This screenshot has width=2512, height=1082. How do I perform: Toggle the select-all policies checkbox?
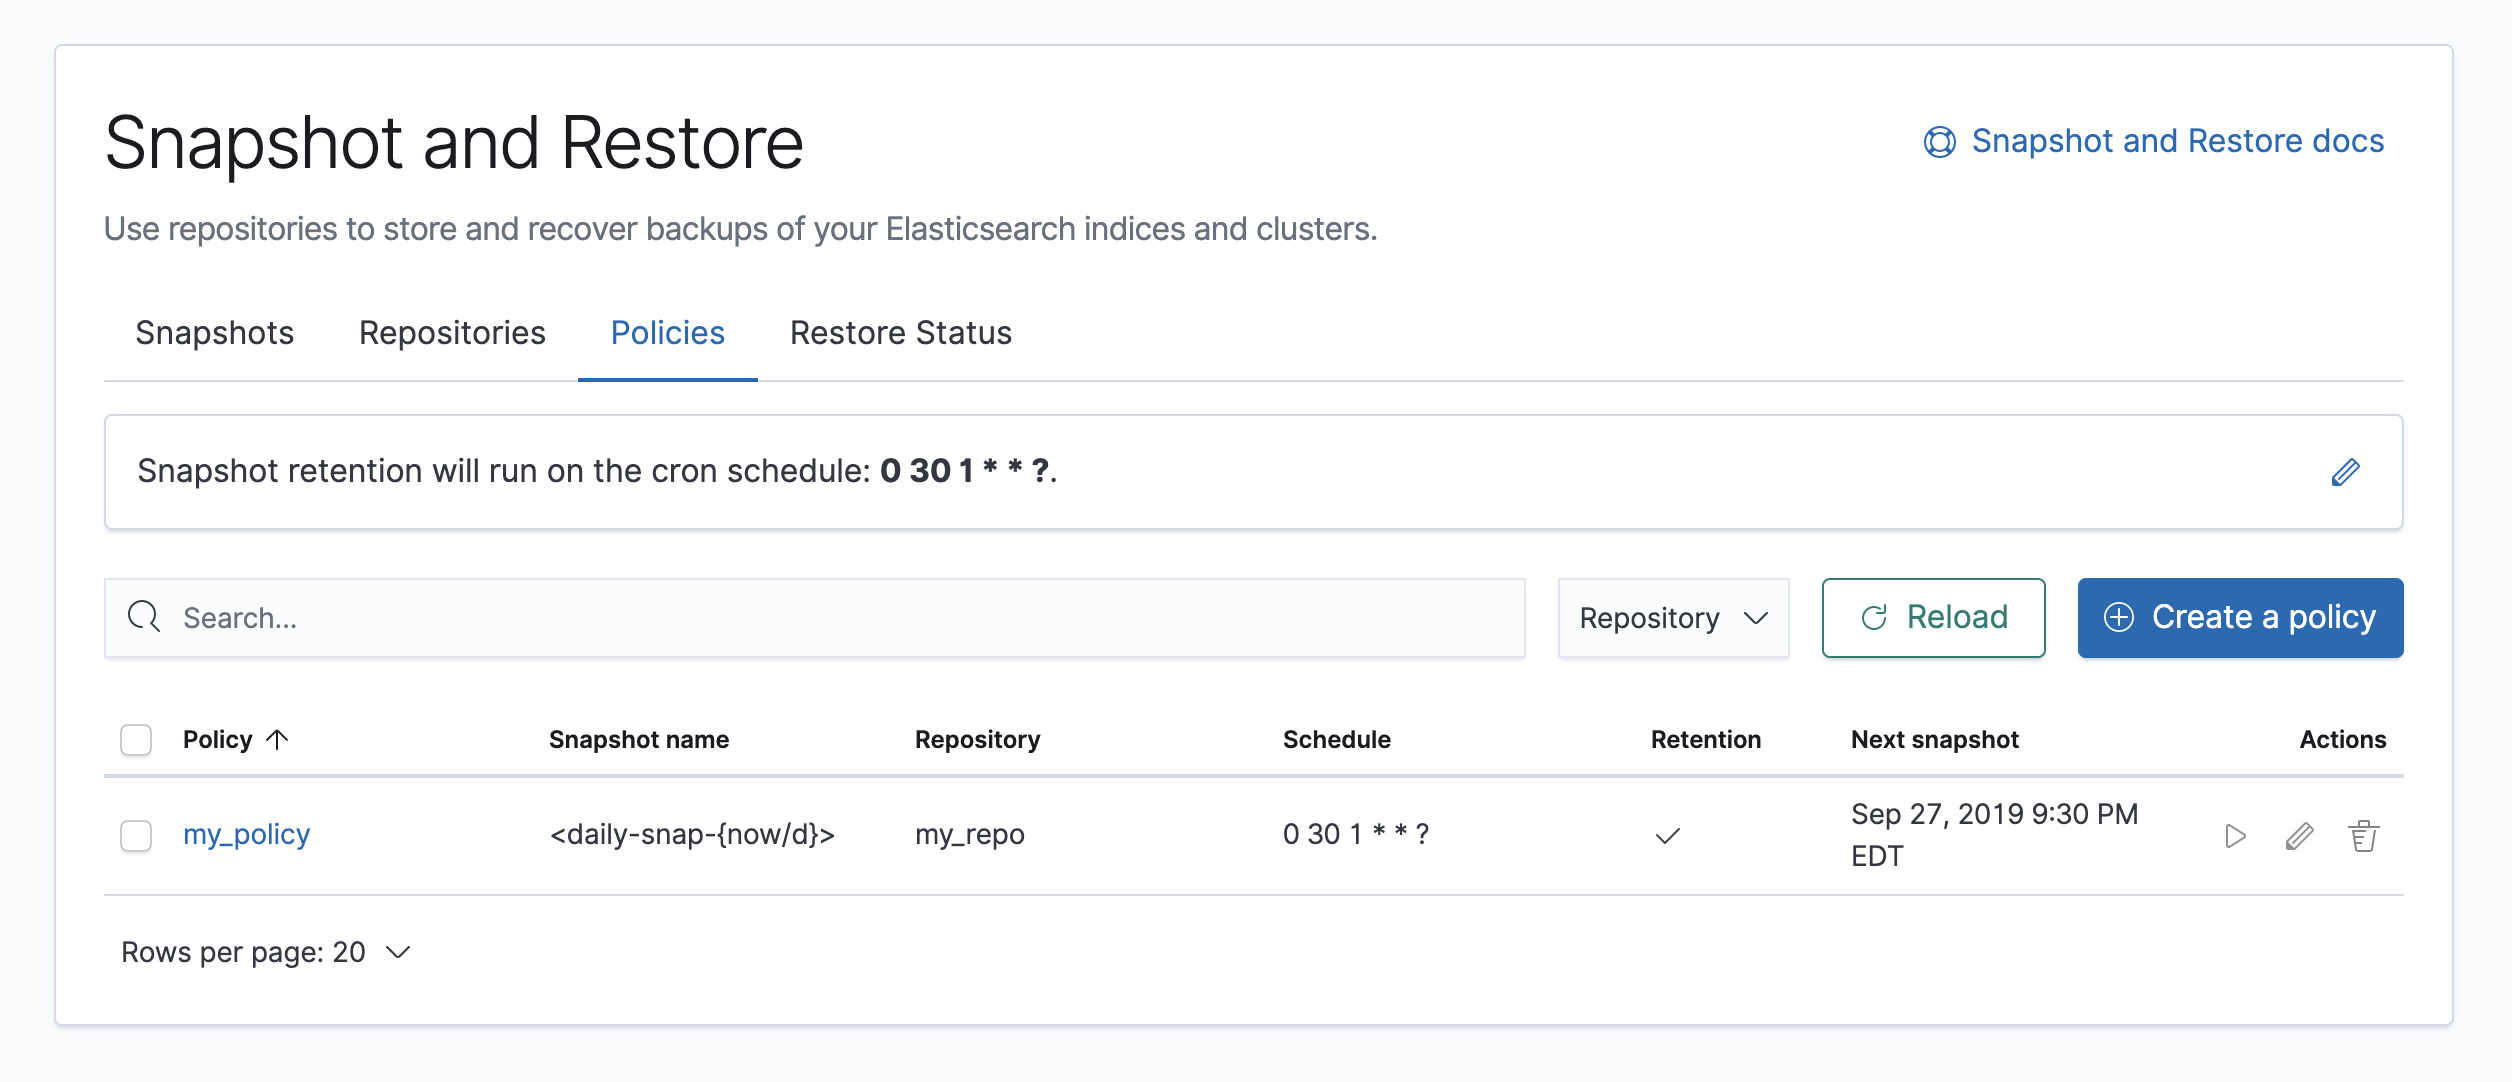pyautogui.click(x=136, y=740)
